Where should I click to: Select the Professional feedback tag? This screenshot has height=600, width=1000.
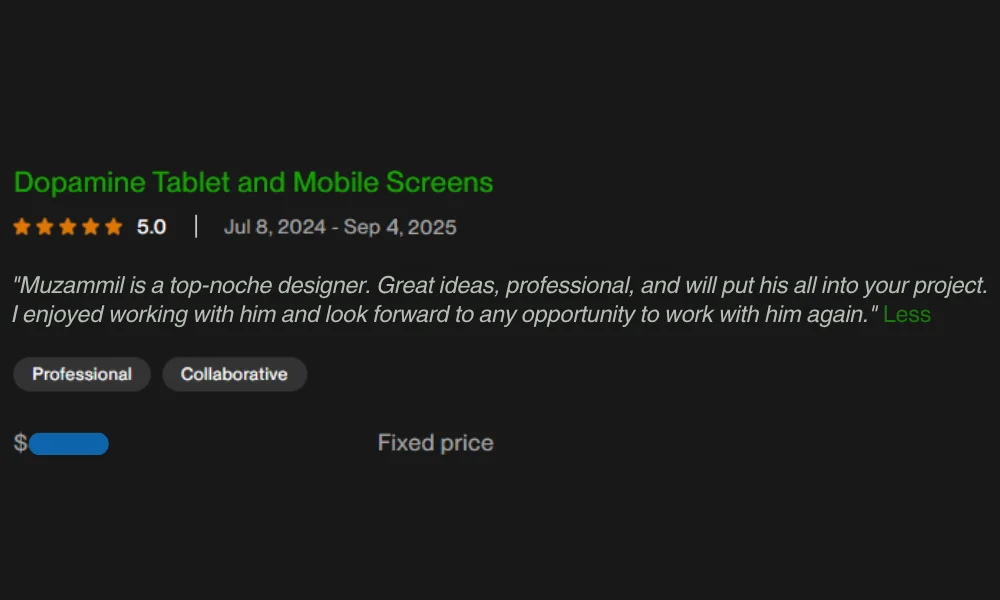point(82,374)
